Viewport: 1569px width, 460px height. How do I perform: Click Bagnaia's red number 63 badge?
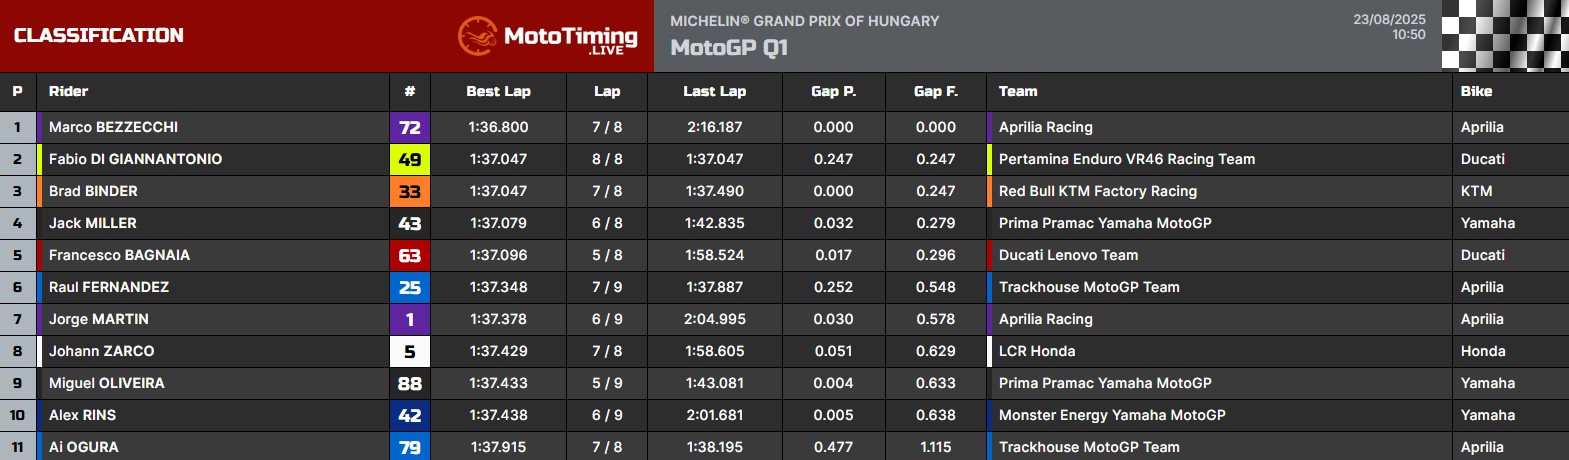410,255
